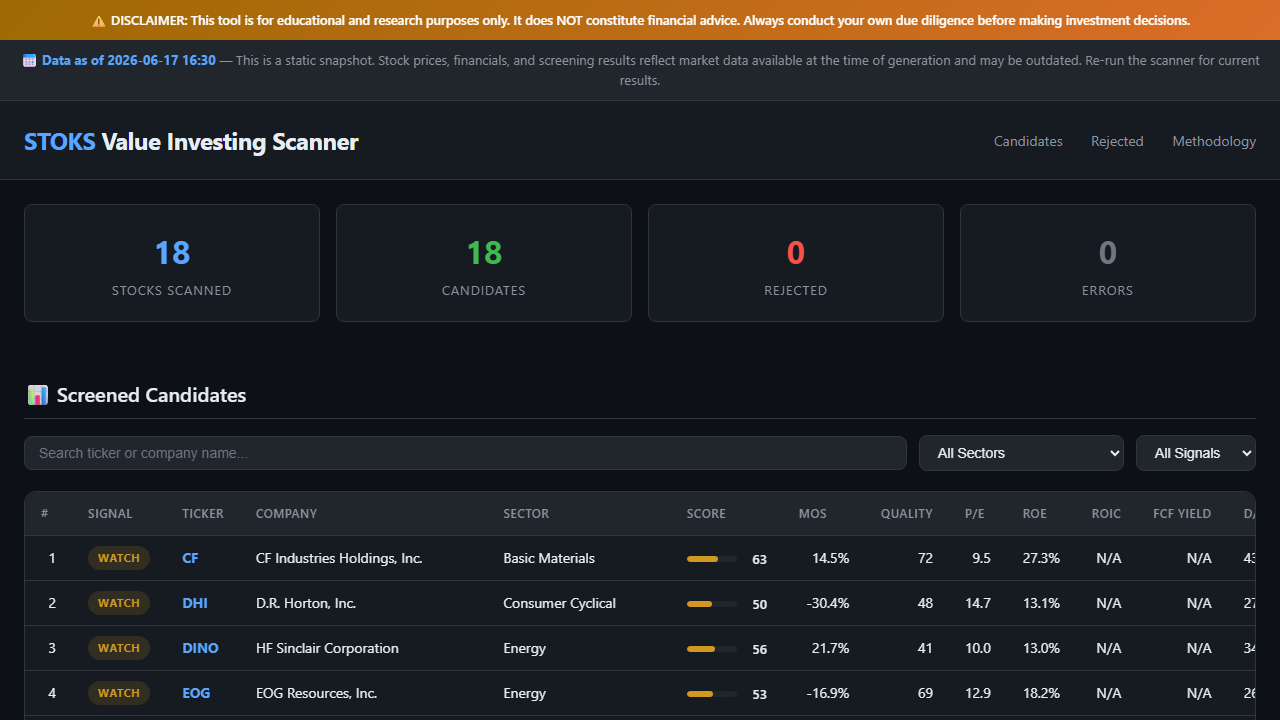The image size is (1280, 720).
Task: Open the All Sectors dropdown
Action: click(x=1021, y=453)
